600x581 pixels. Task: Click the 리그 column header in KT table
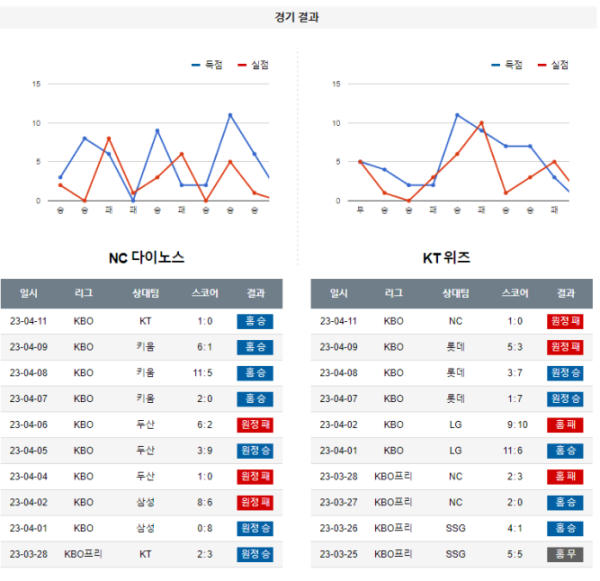coord(394,294)
